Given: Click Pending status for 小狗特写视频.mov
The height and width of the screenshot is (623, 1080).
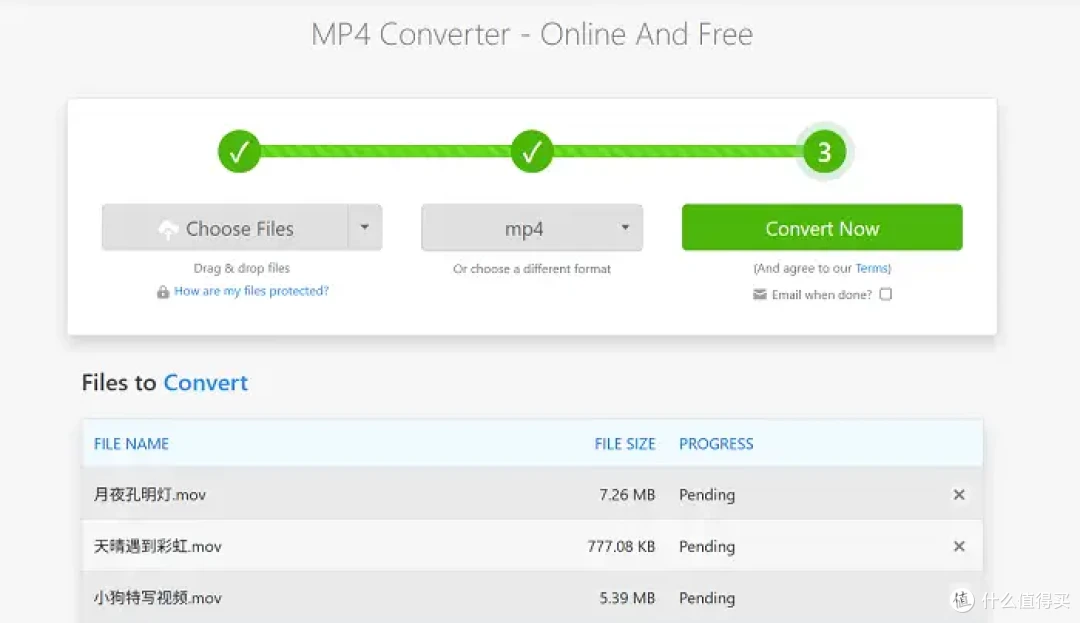Looking at the screenshot, I should [707, 598].
